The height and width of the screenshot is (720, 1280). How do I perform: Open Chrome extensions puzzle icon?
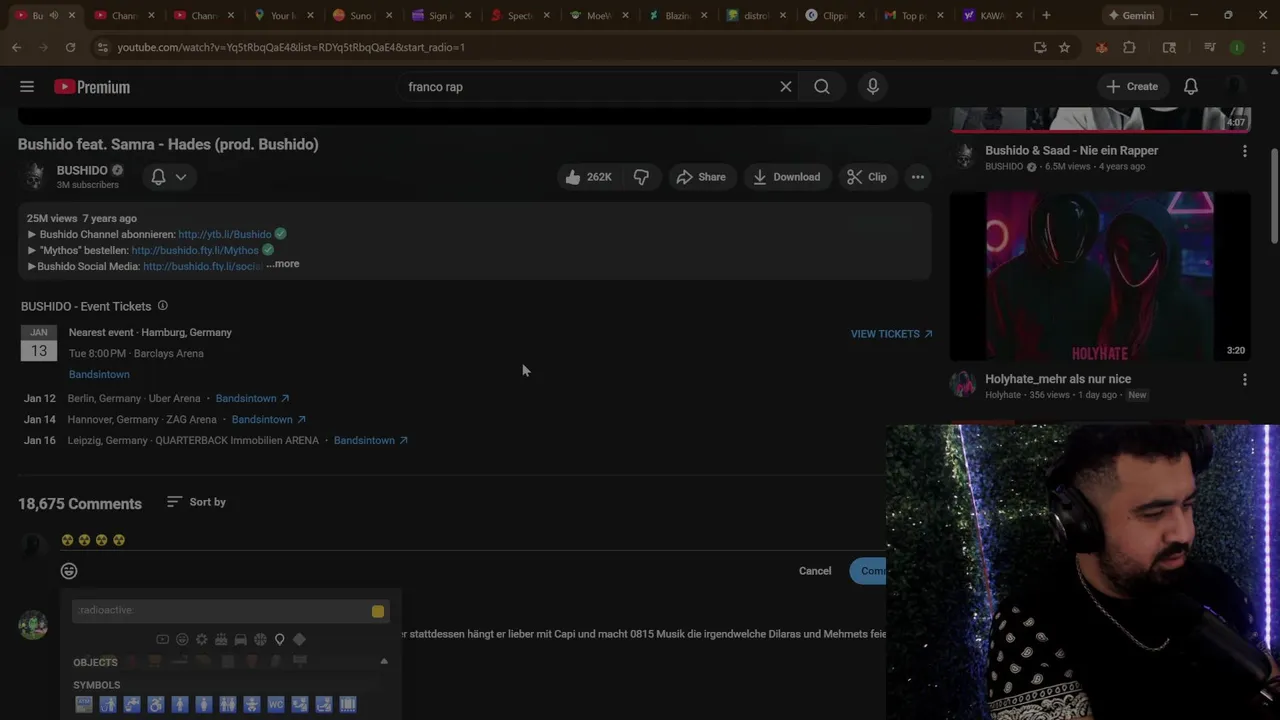click(x=1130, y=47)
